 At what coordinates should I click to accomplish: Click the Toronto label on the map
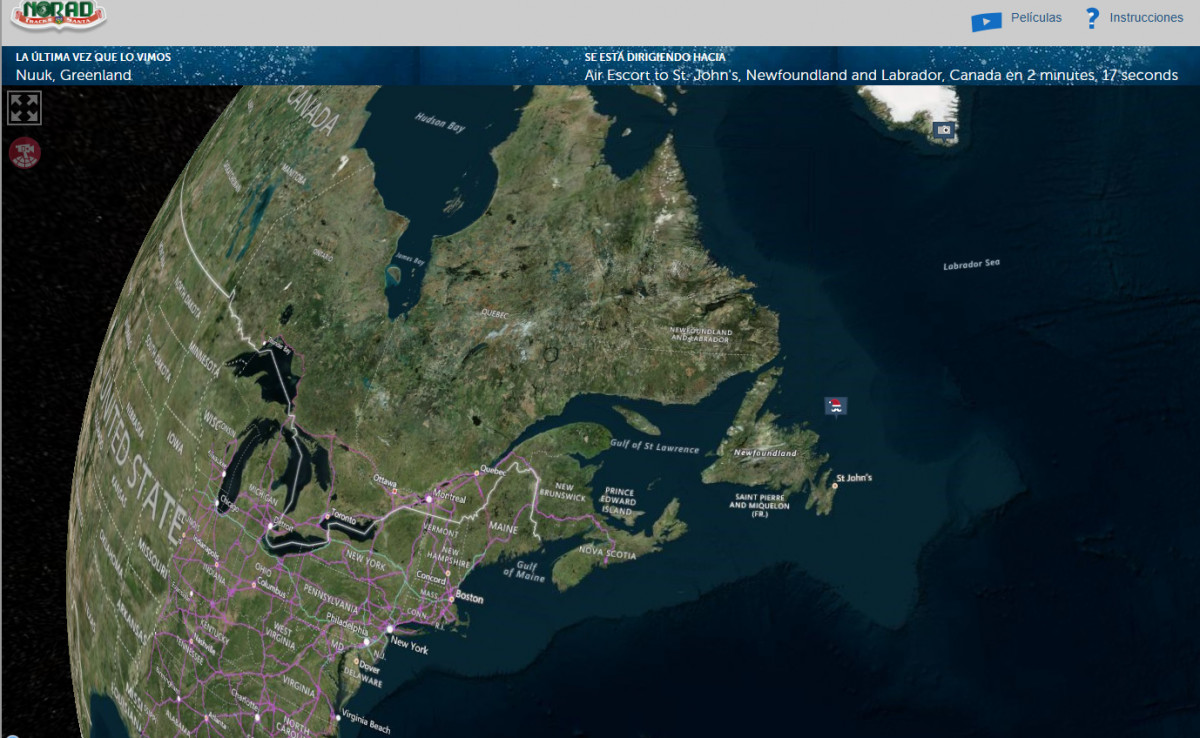(x=343, y=519)
